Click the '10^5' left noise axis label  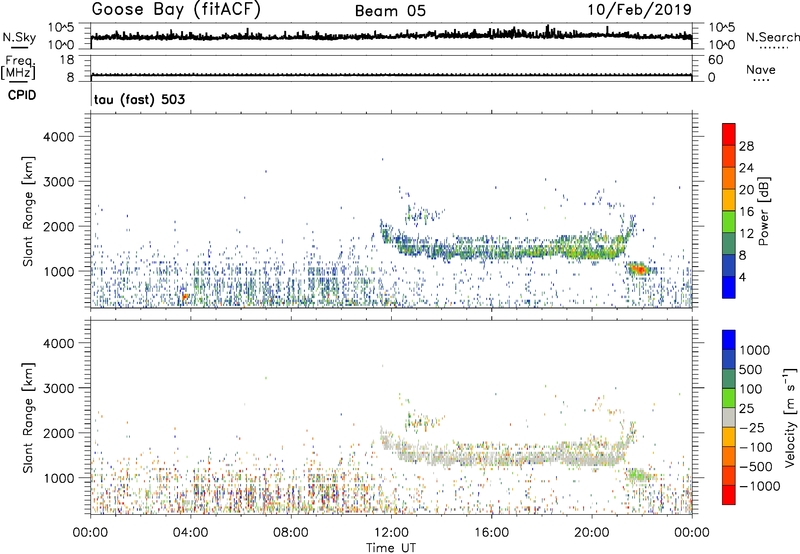(x=61, y=27)
